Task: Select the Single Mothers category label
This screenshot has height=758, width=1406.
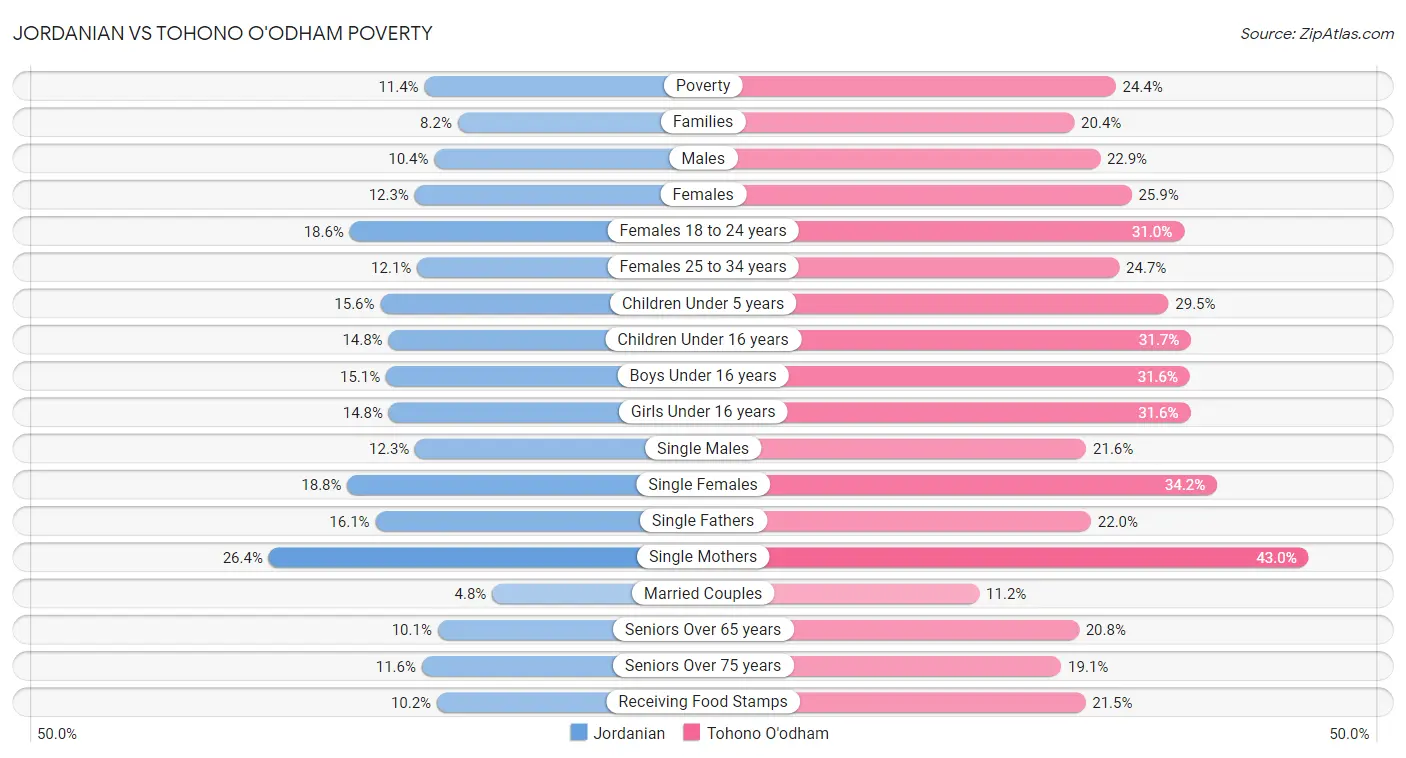Action: coord(703,557)
